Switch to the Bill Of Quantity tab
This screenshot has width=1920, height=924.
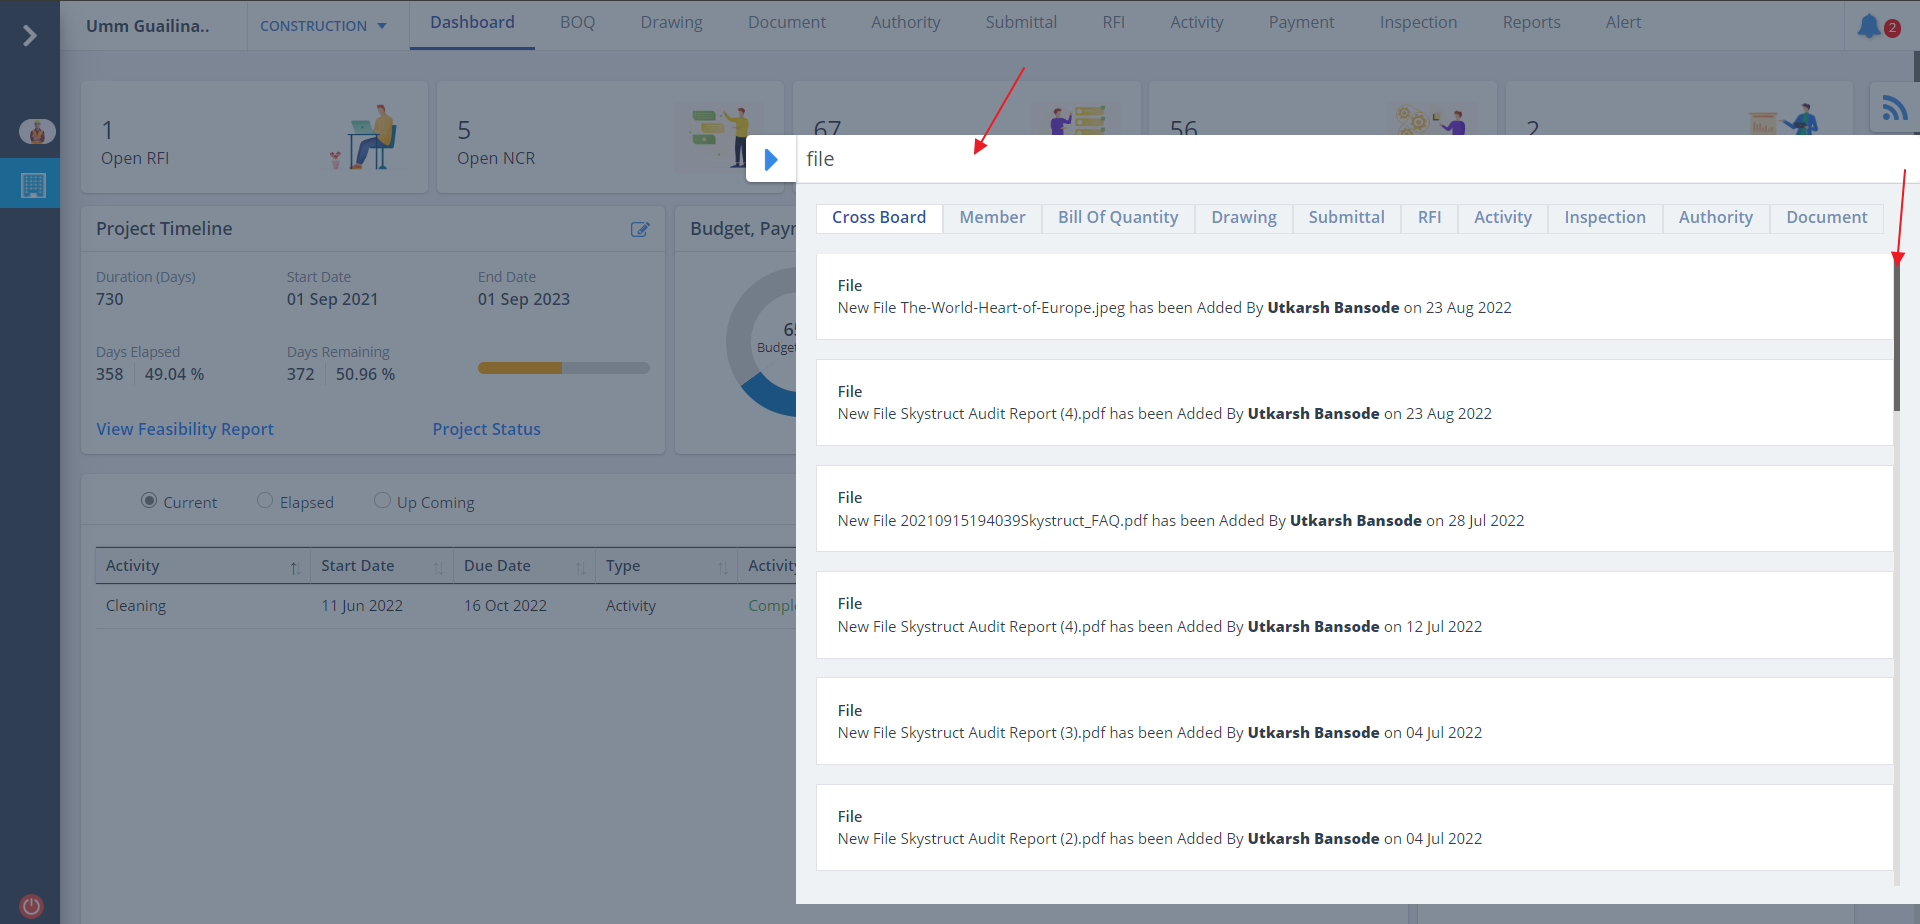[1118, 218]
